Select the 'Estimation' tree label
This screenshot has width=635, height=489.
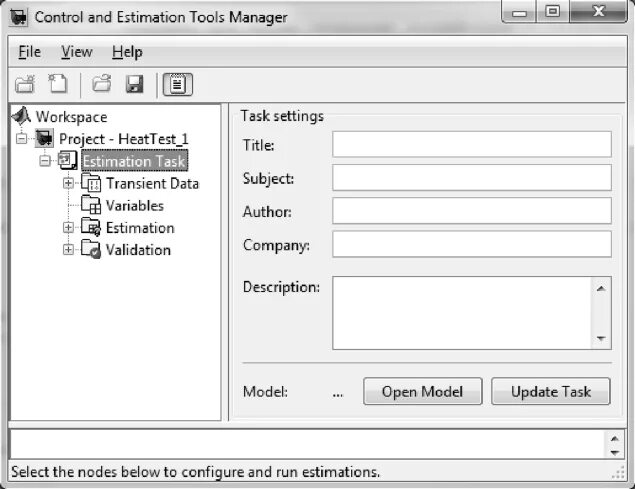(x=140, y=228)
